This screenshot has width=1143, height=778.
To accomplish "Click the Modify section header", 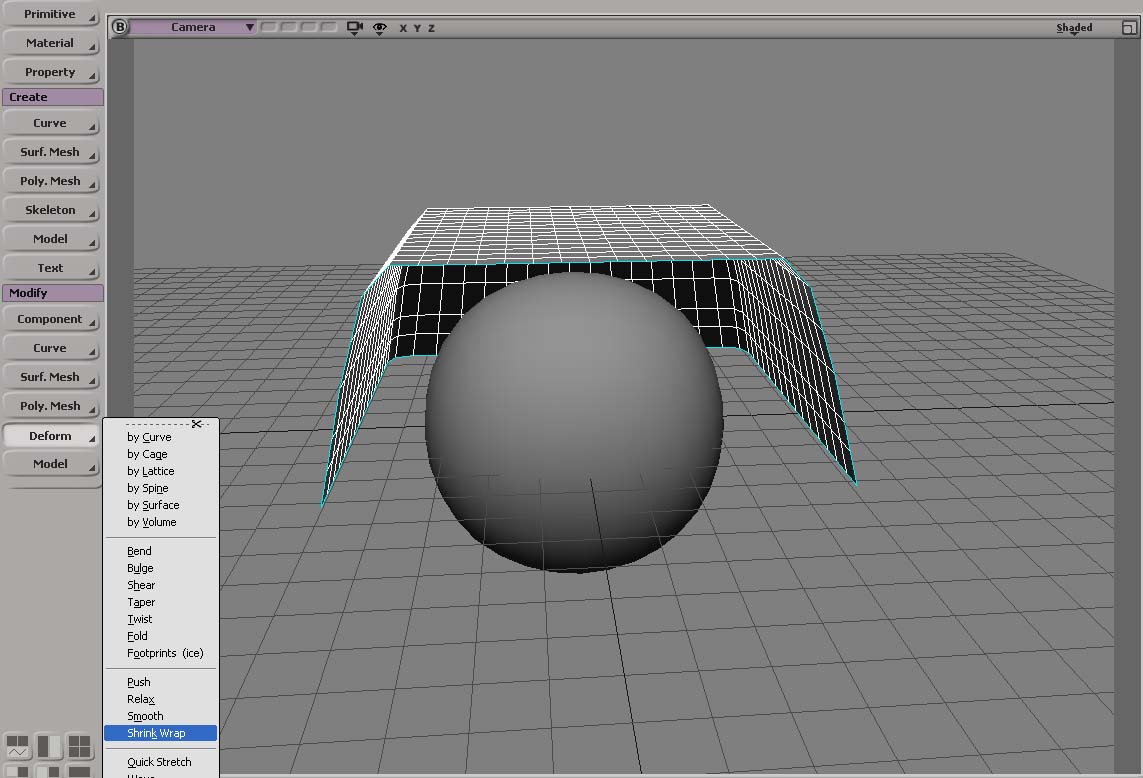I will pos(52,293).
